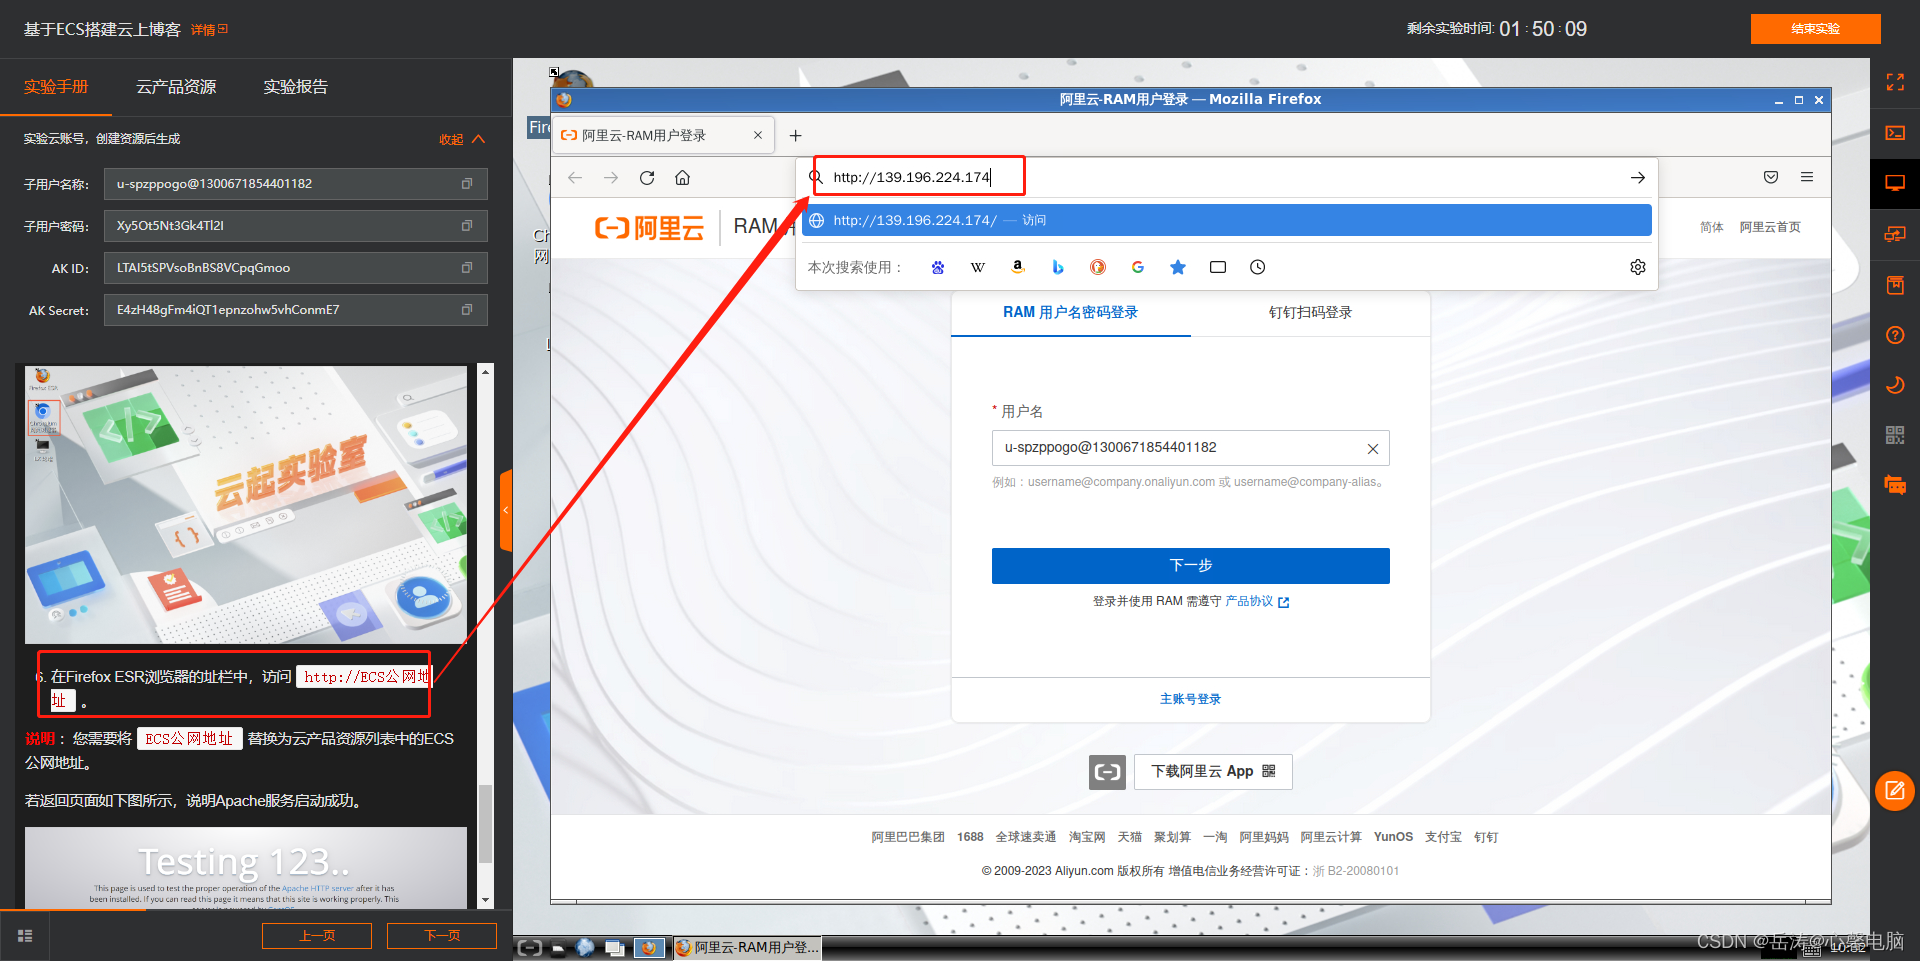Click the globe browser icon in taskbar
Image resolution: width=1920 pixels, height=961 pixels.
[586, 947]
